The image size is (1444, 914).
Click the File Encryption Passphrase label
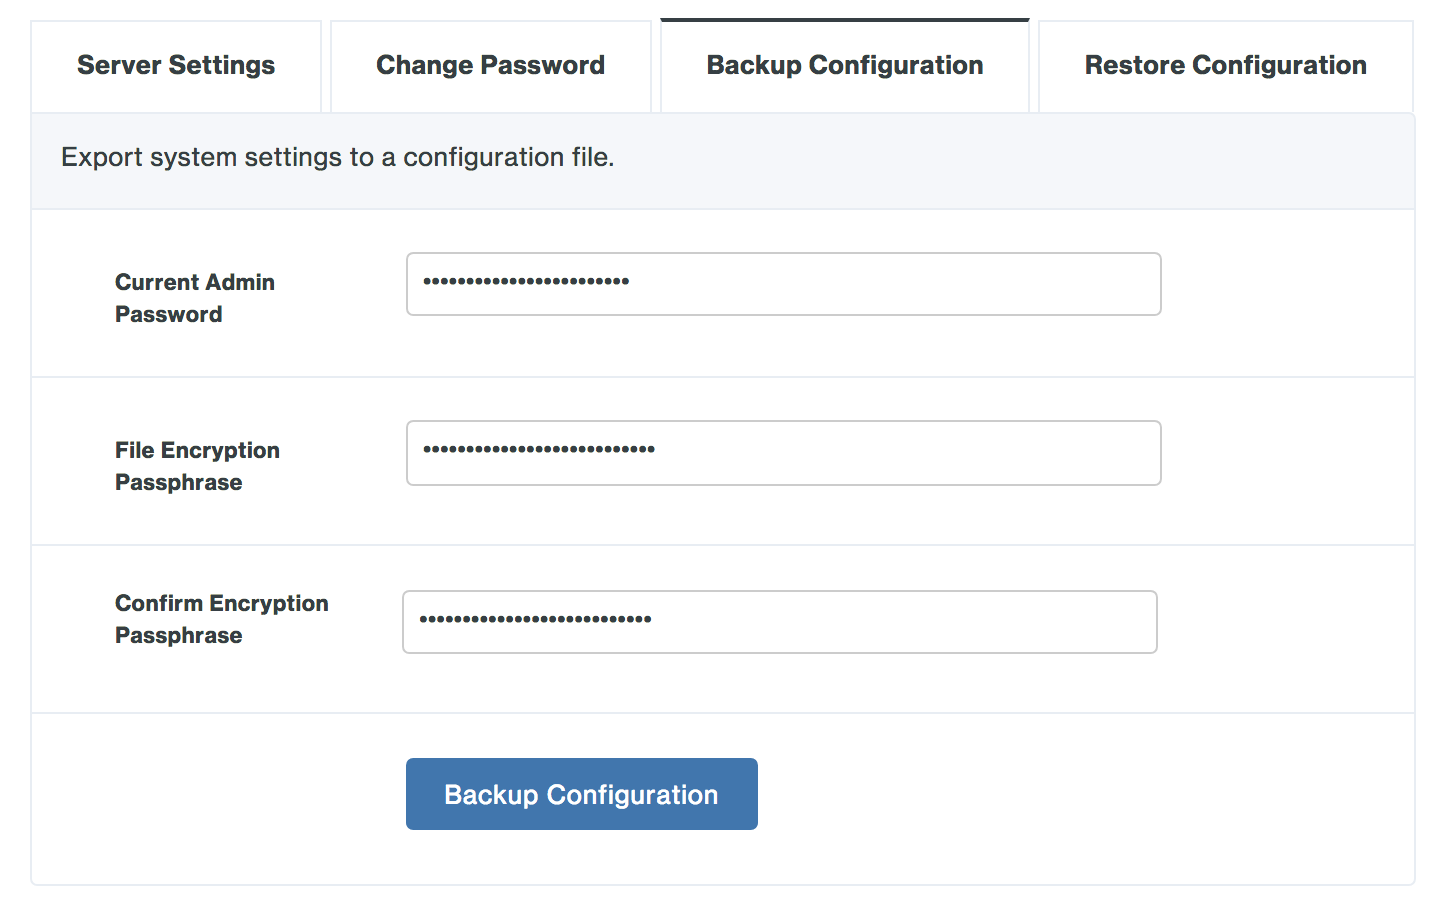pyautogui.click(x=197, y=465)
